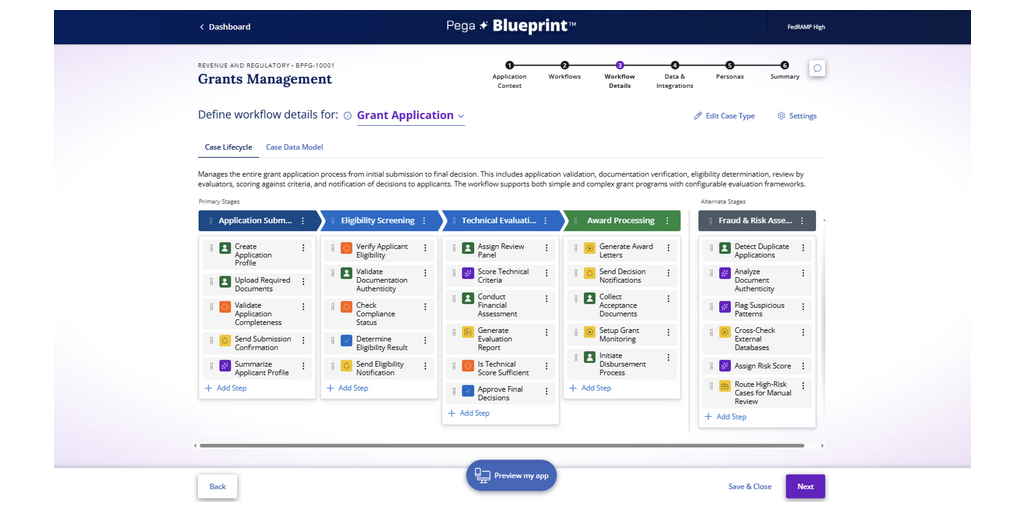Add Step under Fraud & Risk Assessment
The height and width of the screenshot is (512, 1024).
pyautogui.click(x=726, y=417)
